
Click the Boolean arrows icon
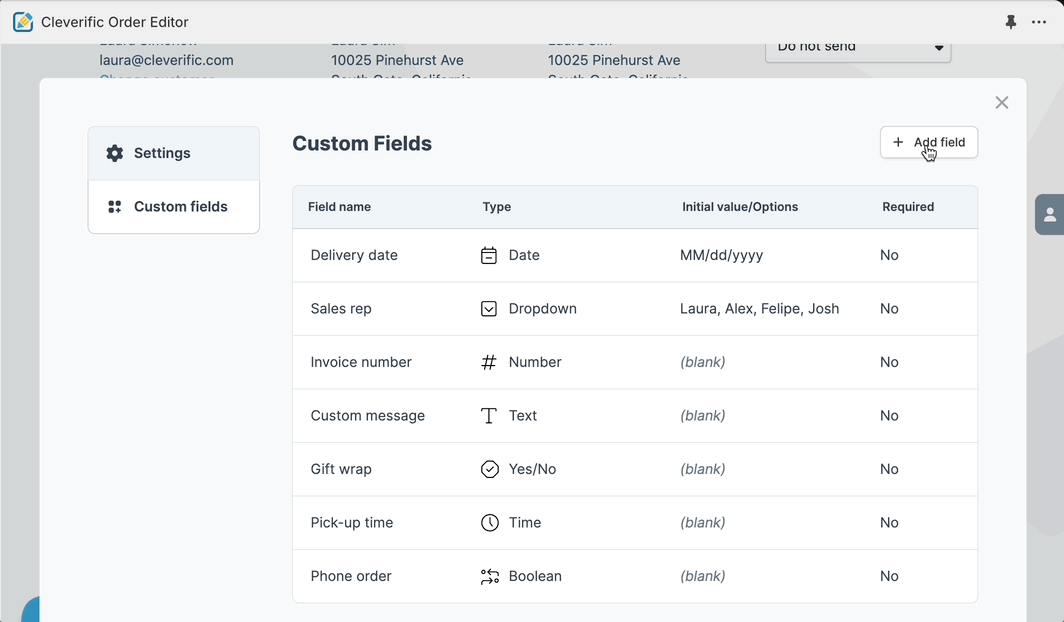(489, 577)
